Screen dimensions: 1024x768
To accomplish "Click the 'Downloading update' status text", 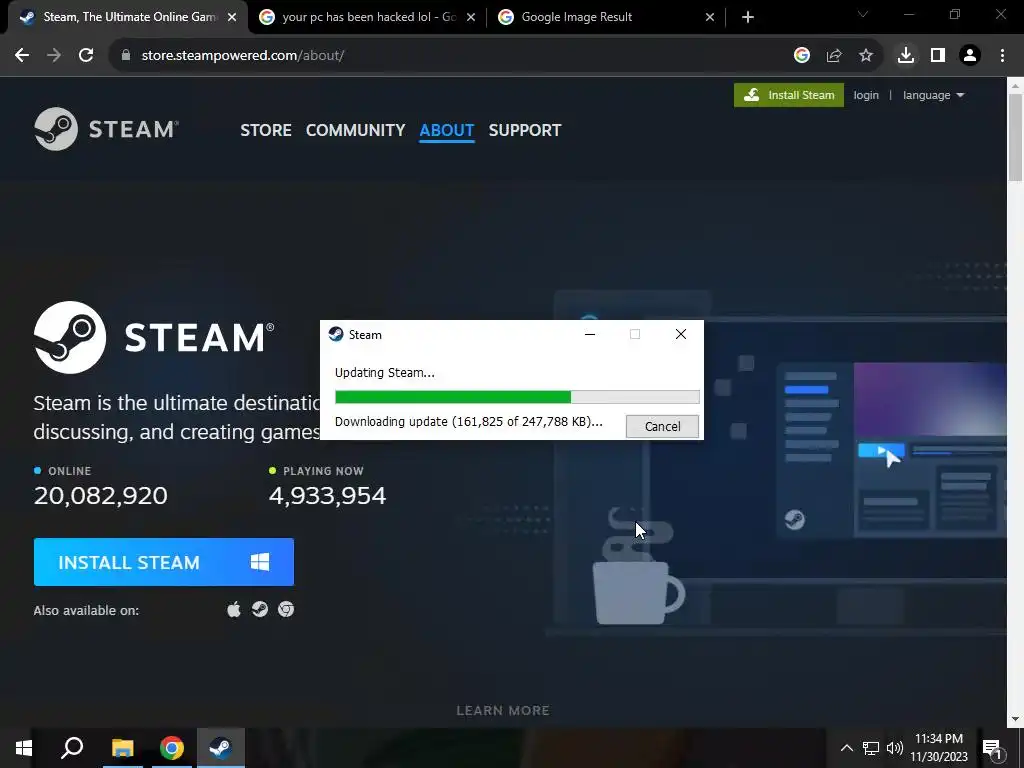I will [x=468, y=422].
